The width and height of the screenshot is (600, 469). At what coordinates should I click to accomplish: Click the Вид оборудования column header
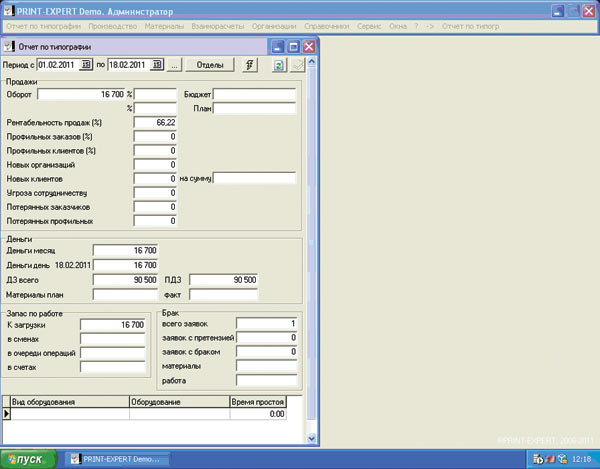tap(66, 400)
